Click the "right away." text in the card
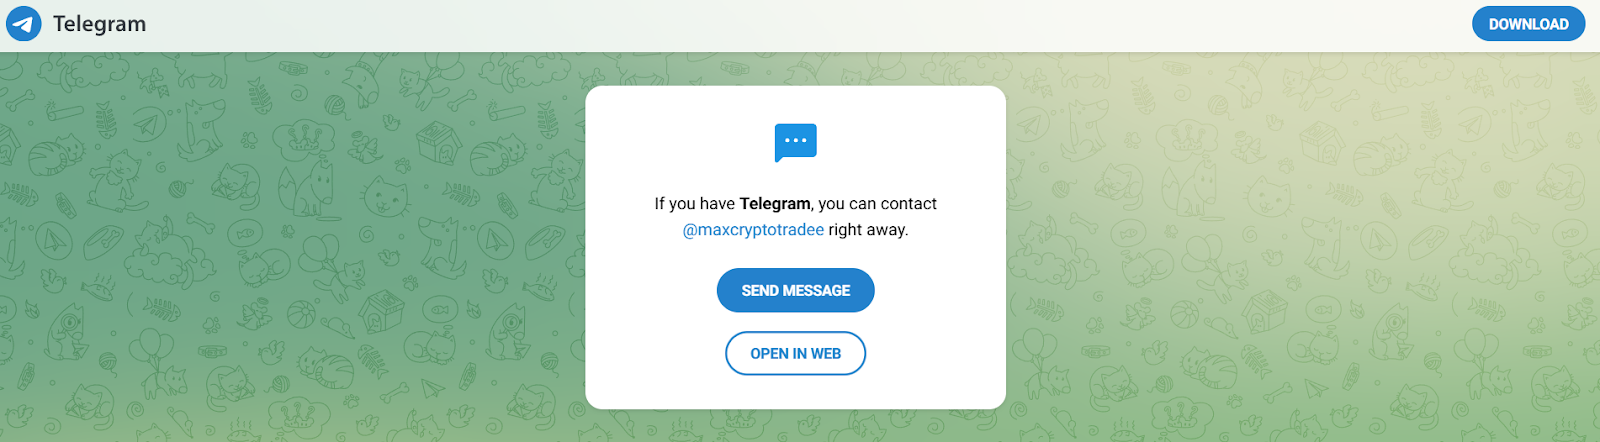This screenshot has width=1600, height=442. pos(869,230)
